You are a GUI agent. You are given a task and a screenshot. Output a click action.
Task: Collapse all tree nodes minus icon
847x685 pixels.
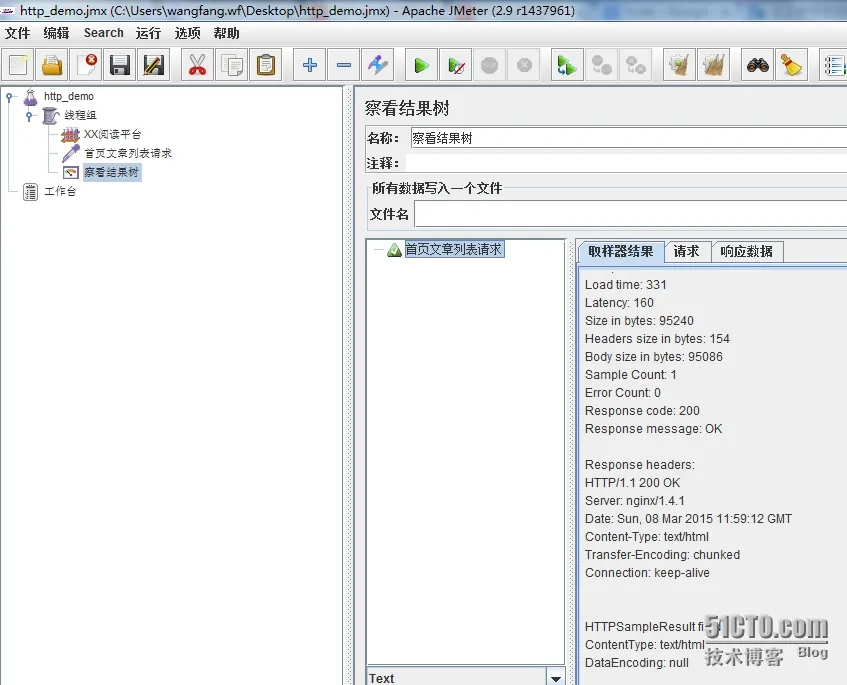(x=344, y=65)
